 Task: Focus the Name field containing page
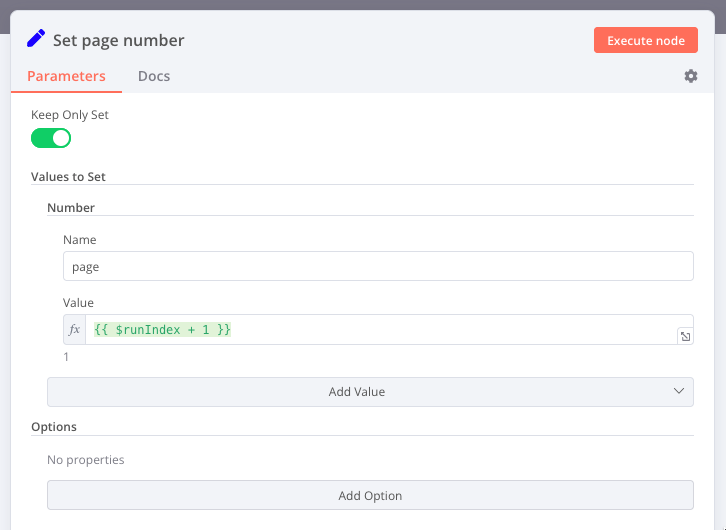378,266
